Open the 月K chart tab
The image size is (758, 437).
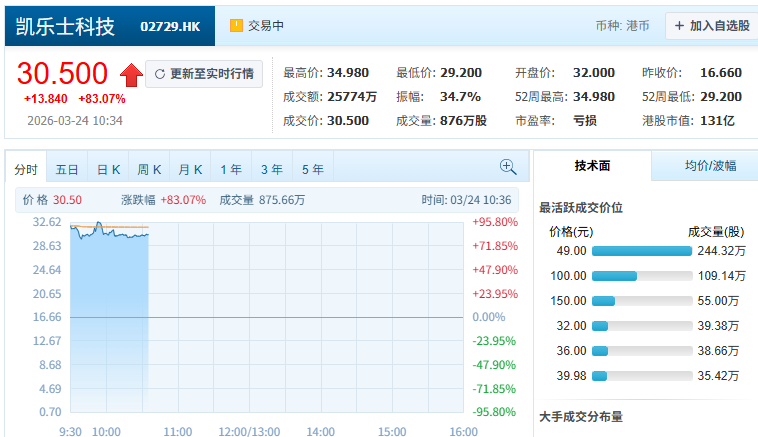pyautogui.click(x=190, y=170)
